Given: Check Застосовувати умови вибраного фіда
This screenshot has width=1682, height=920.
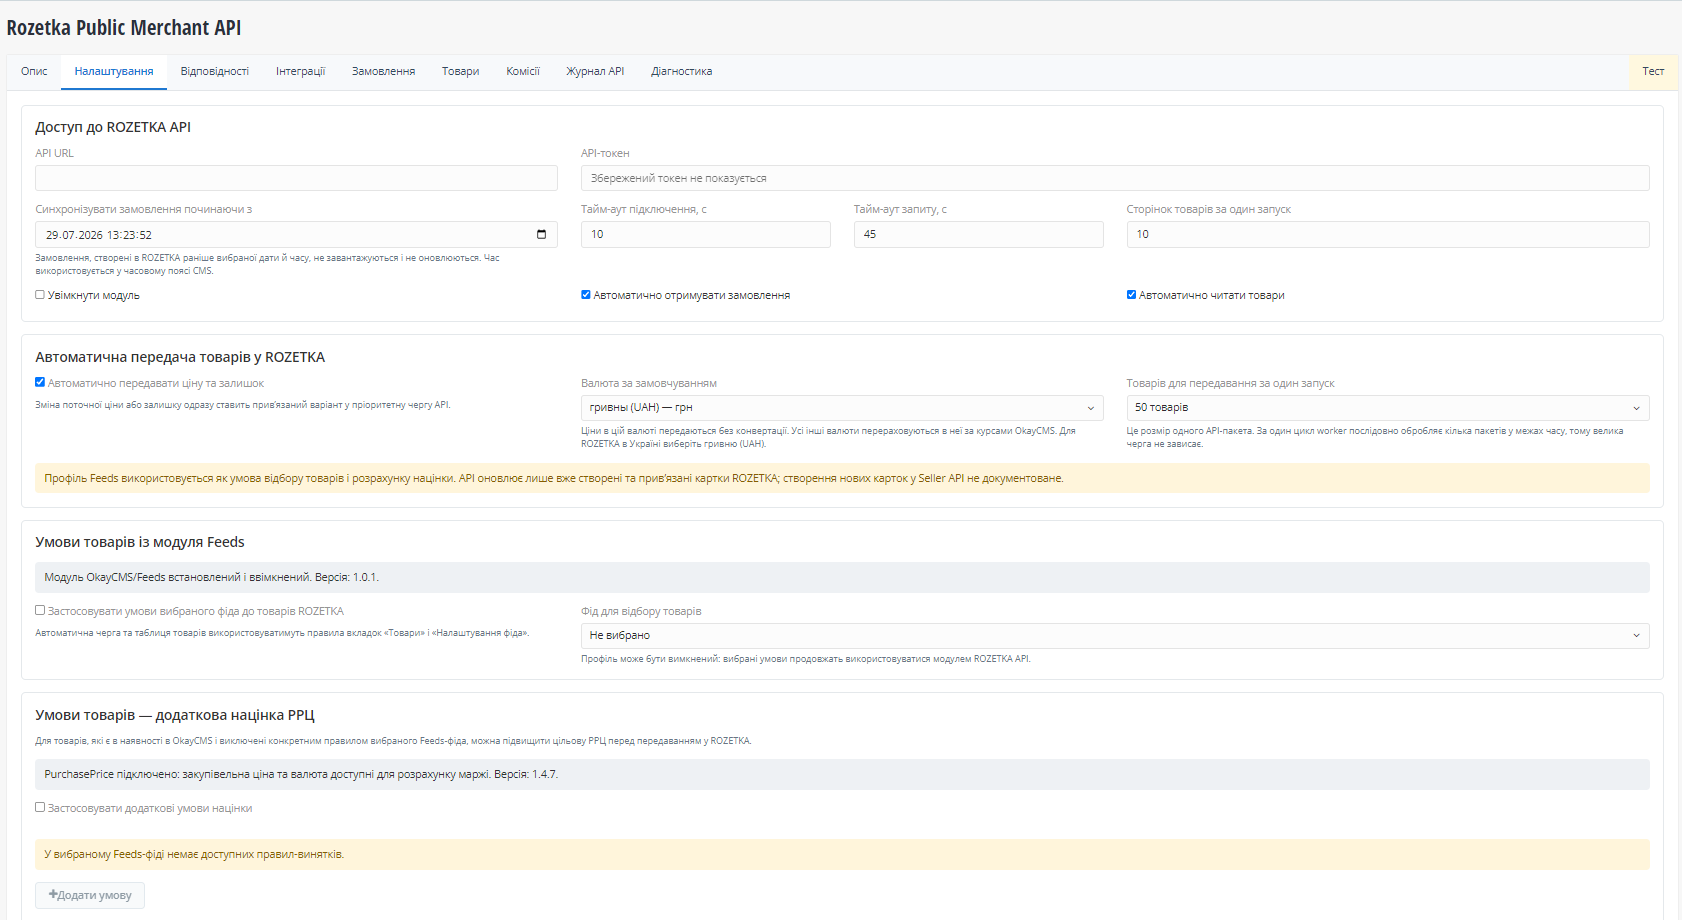Looking at the screenshot, I should point(40,610).
